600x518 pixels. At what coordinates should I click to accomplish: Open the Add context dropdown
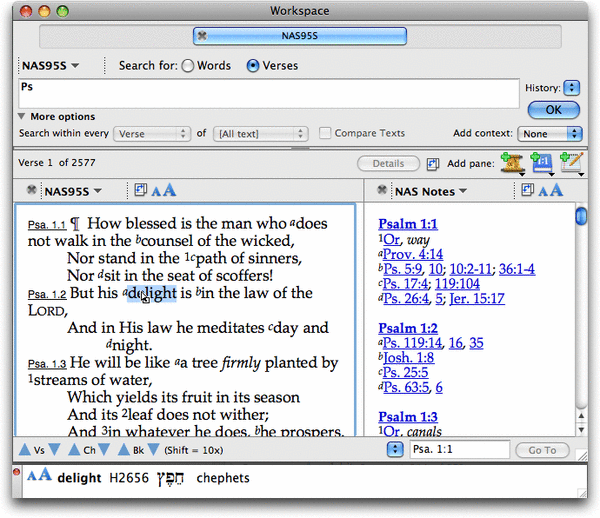click(x=549, y=133)
